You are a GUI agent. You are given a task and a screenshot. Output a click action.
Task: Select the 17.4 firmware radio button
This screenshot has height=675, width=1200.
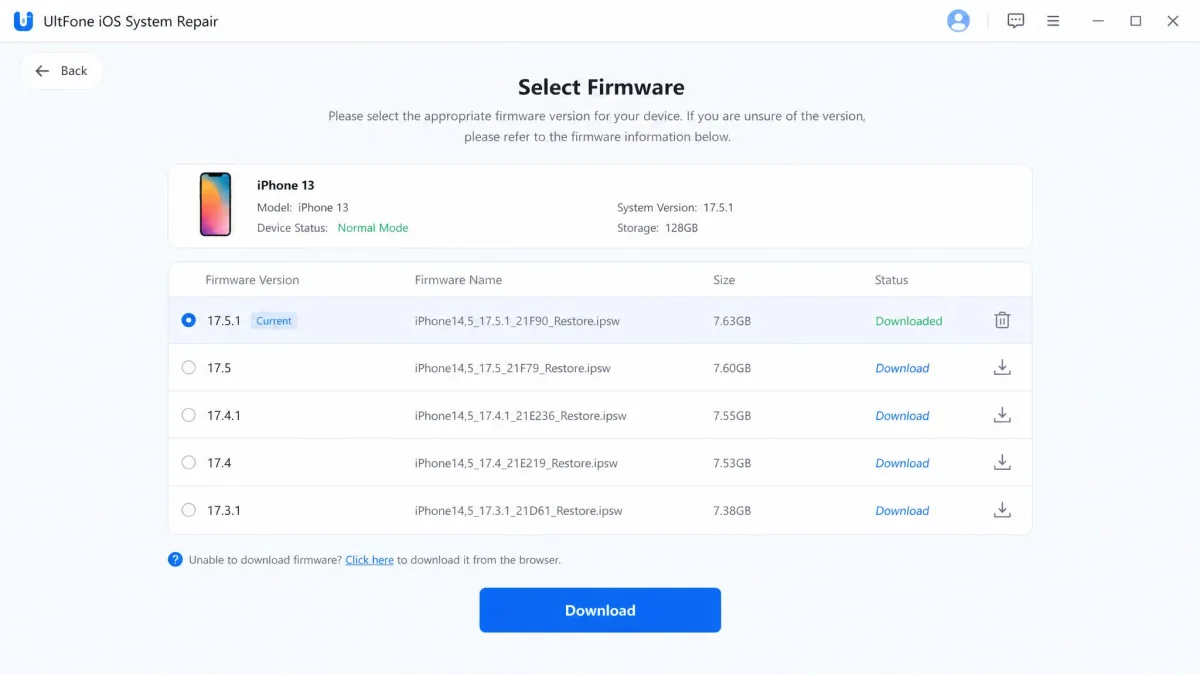[x=188, y=462]
